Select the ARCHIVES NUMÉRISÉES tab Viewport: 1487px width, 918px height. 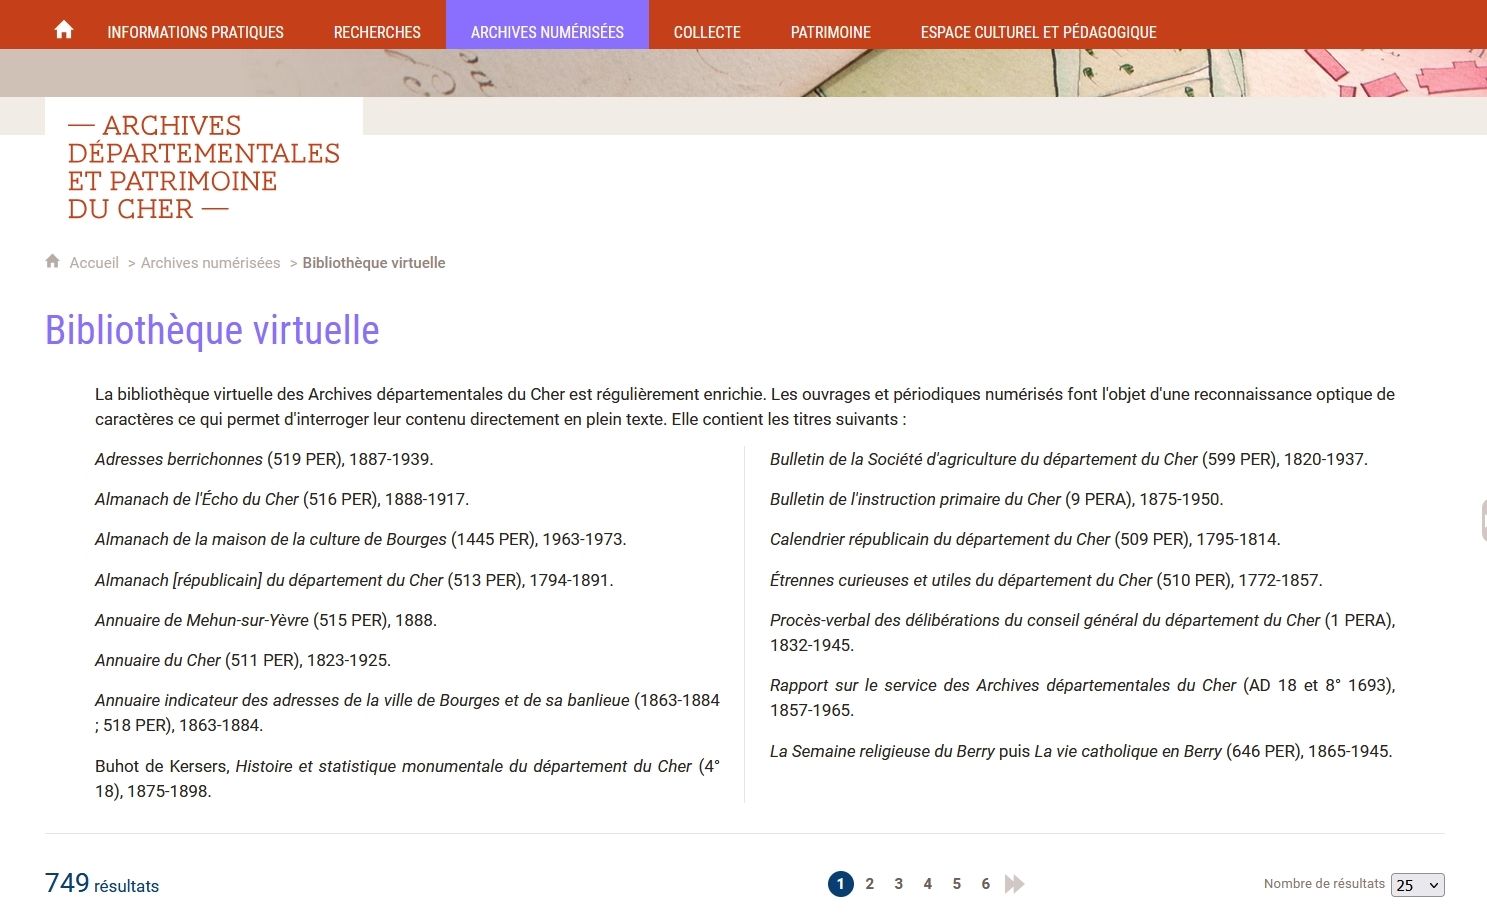547,32
